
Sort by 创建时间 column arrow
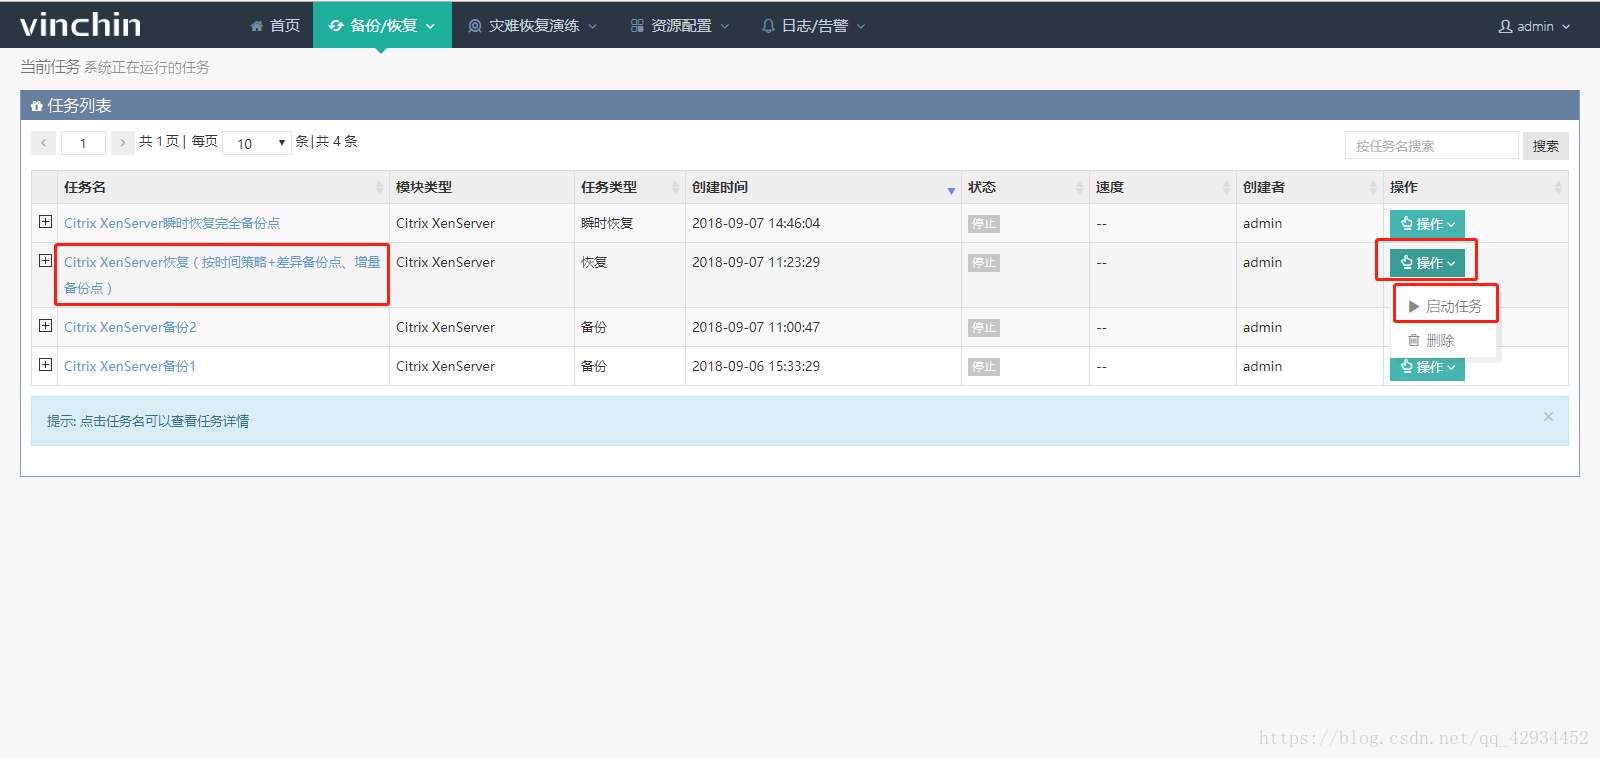[x=950, y=189]
